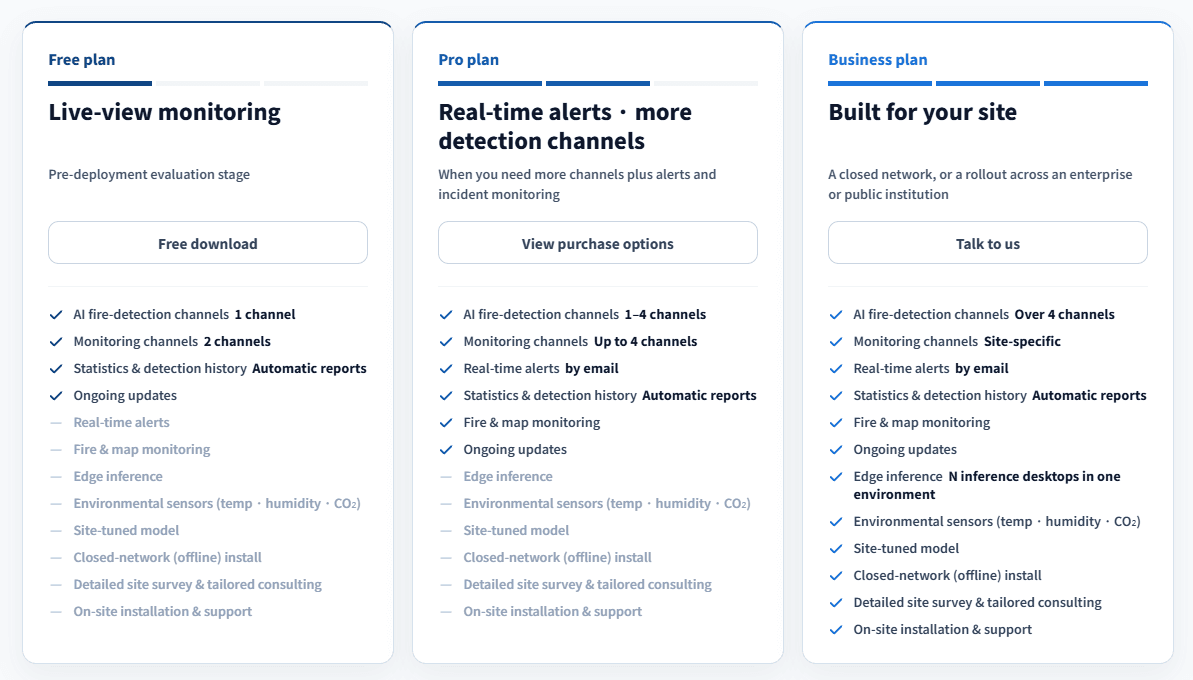The width and height of the screenshot is (1193, 680).
Task: Click Business plan's 'Detailed site survey & tailored consulting'
Action: 978,602
